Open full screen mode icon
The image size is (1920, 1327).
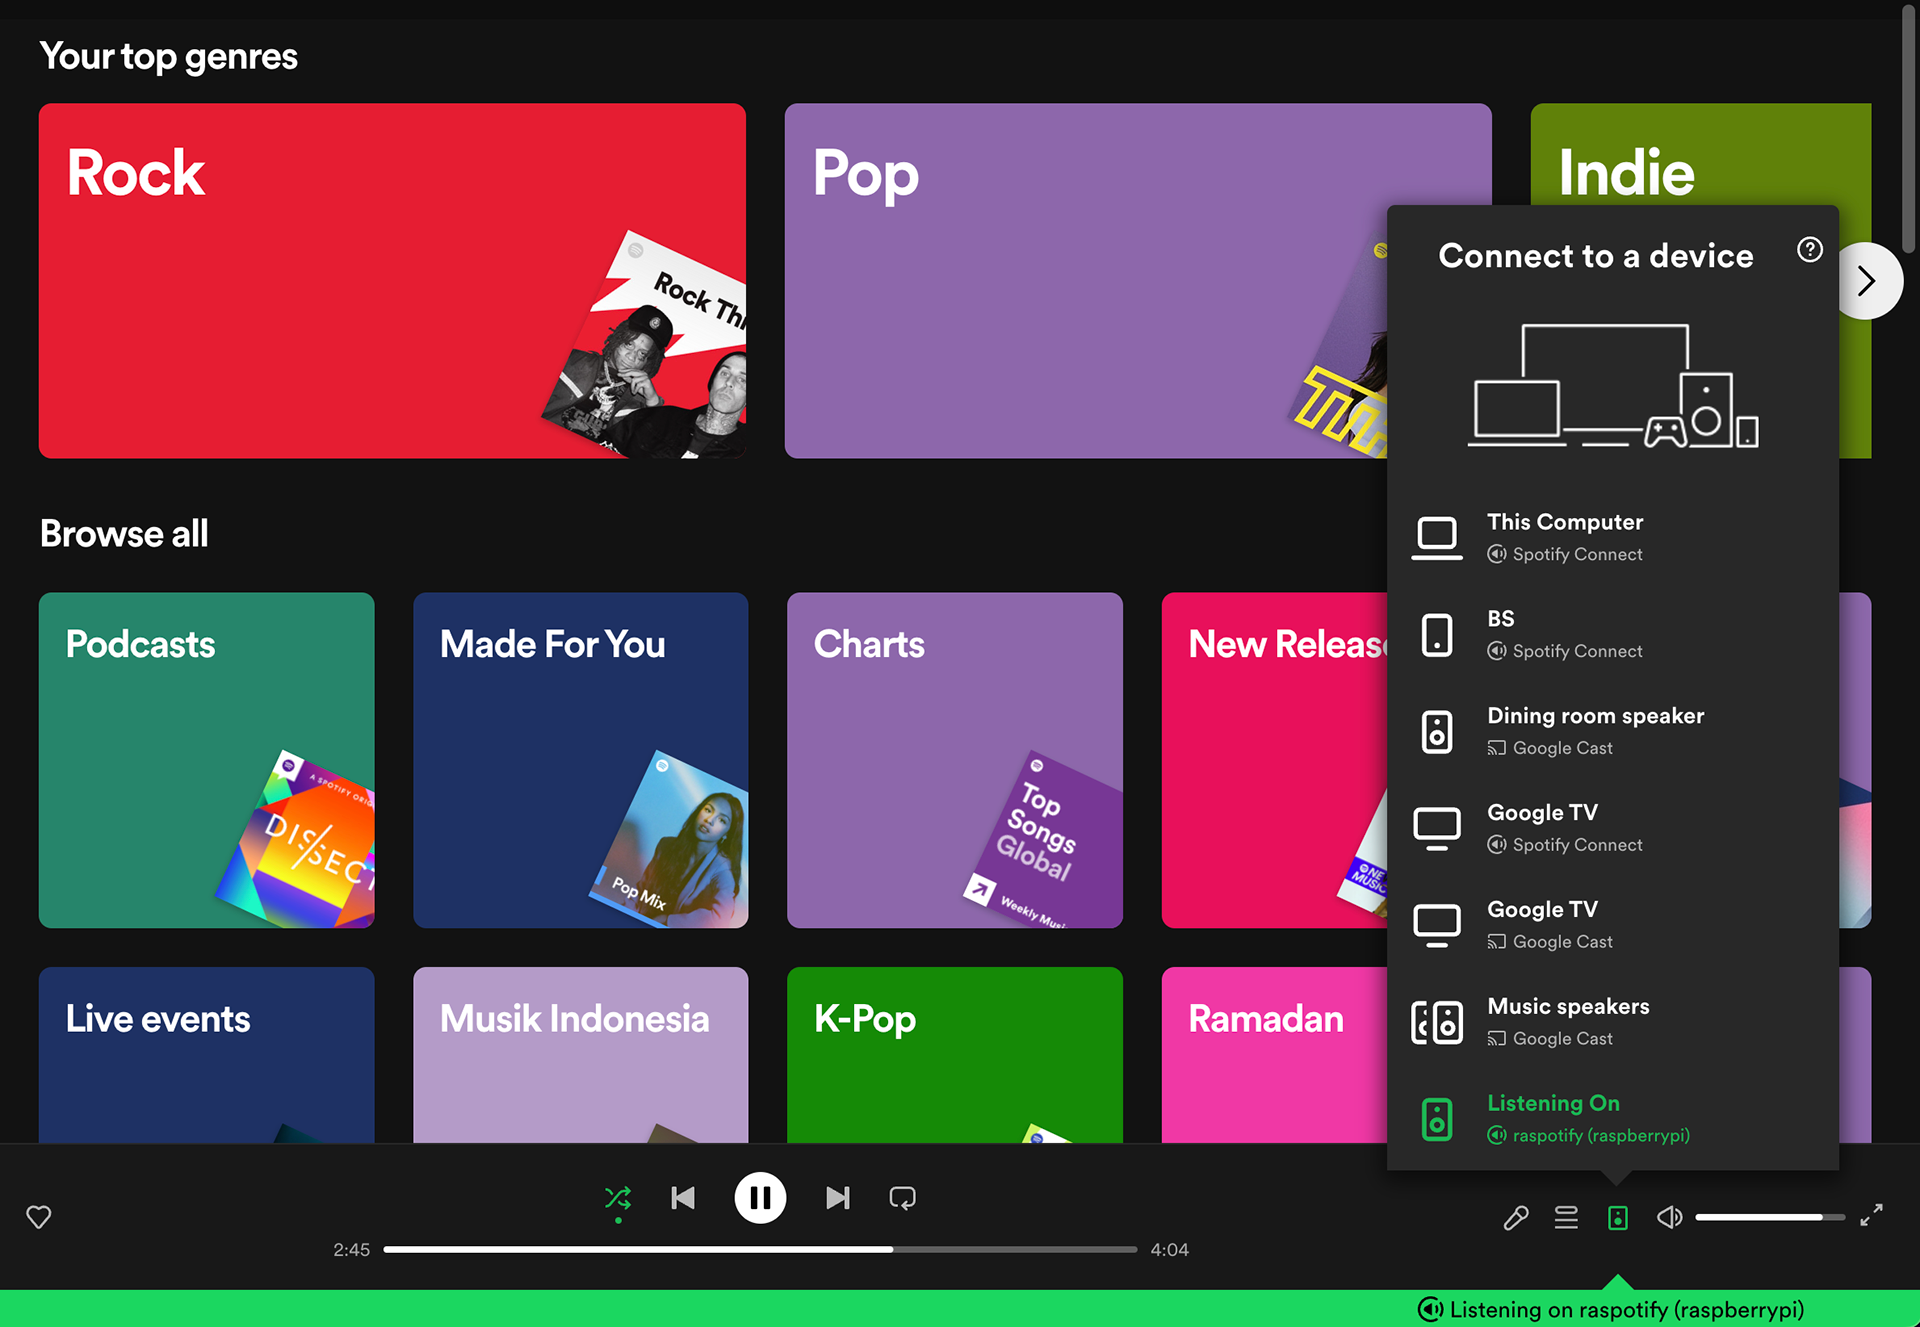[x=1872, y=1216]
